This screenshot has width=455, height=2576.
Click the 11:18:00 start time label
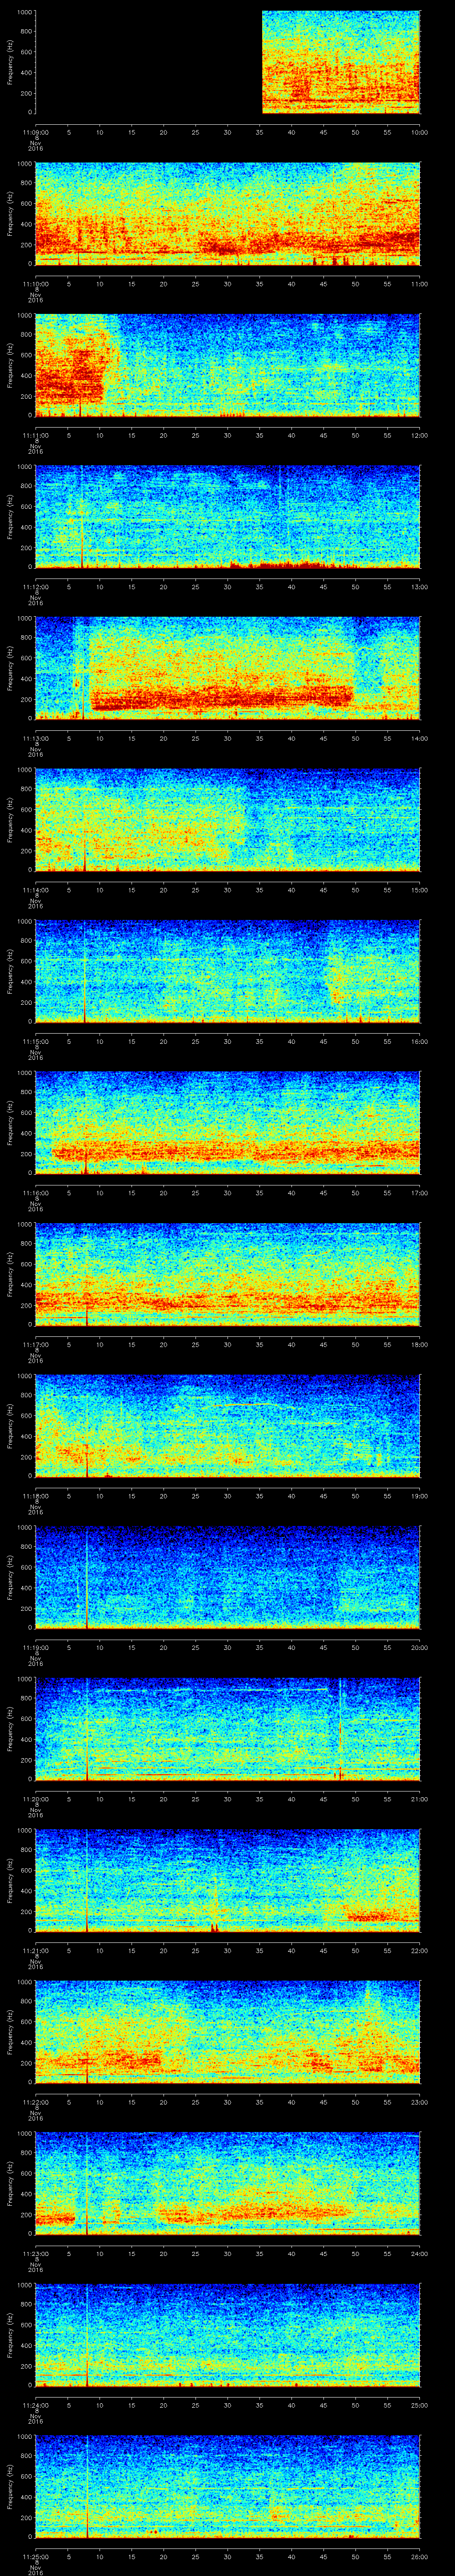(35, 1496)
